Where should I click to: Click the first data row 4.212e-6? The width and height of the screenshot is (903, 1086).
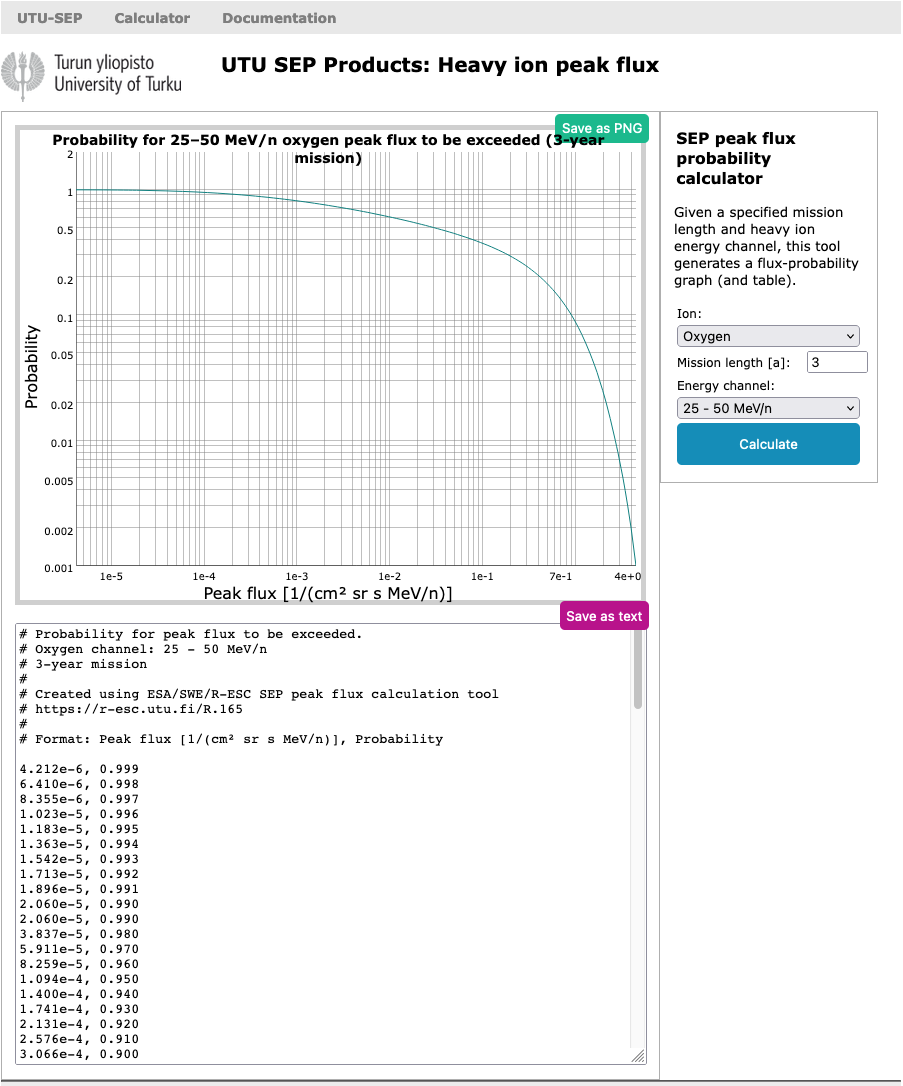(86, 769)
